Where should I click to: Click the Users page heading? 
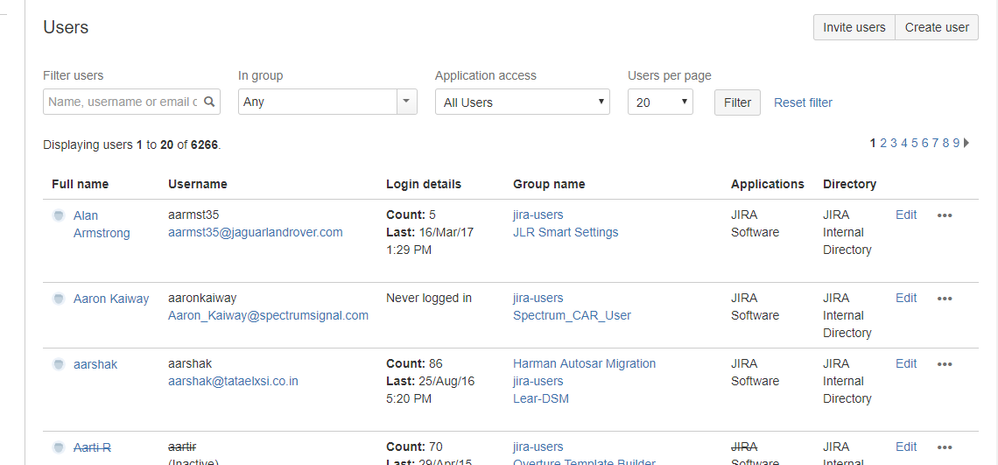click(66, 27)
